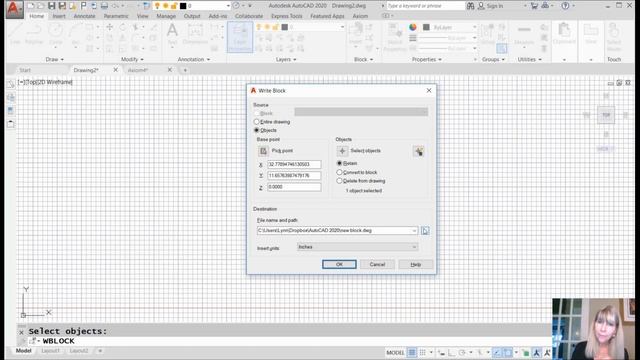Screen dimensions: 640x360
Task: Add a new drawing tab with plus
Action: [185, 70]
